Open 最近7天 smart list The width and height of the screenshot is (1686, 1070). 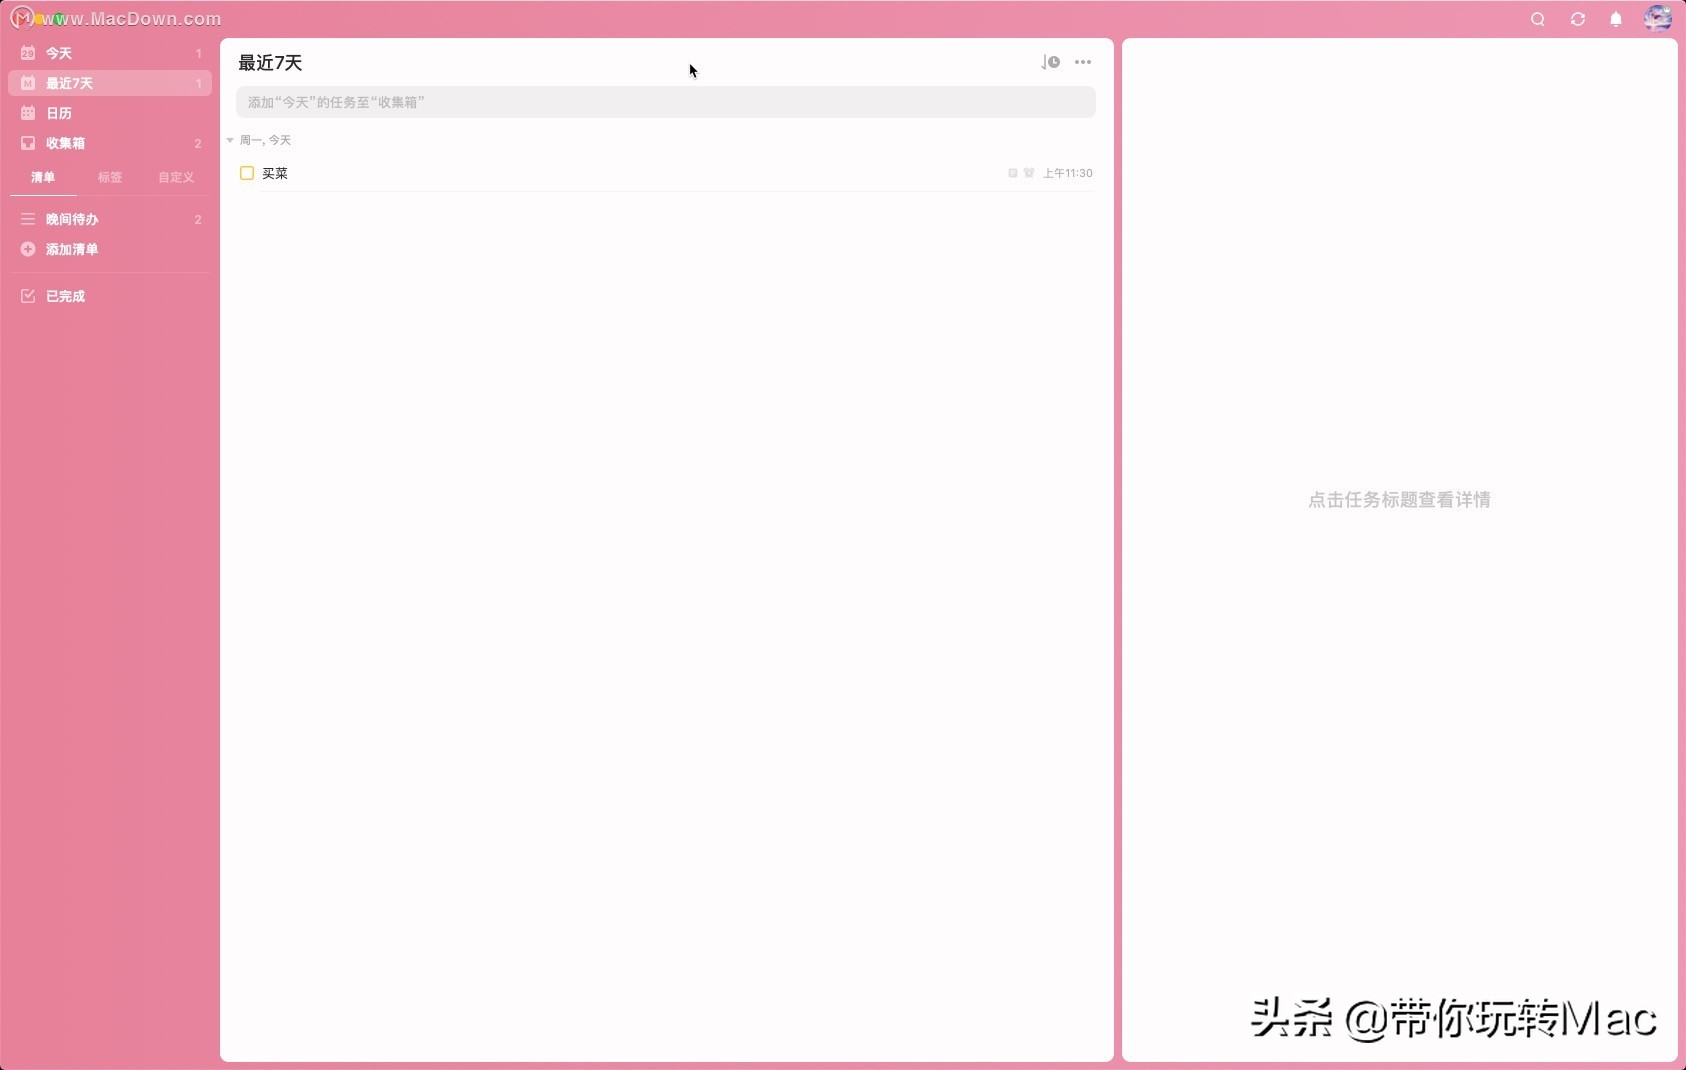point(68,83)
